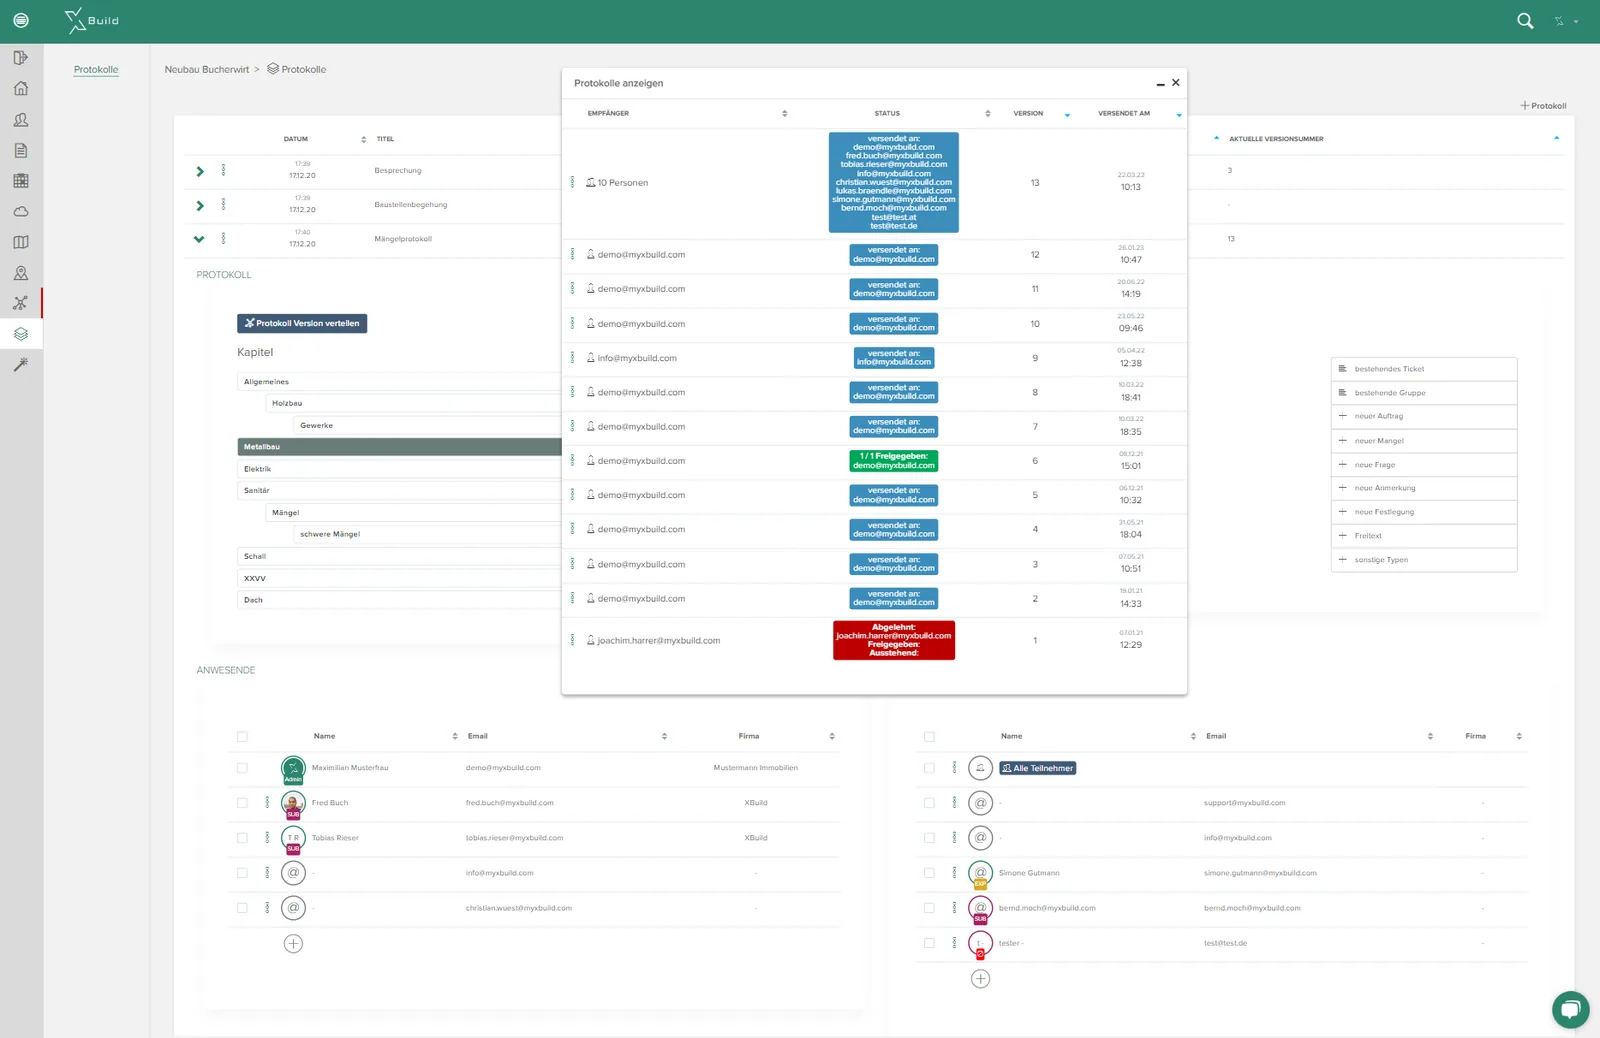Click the hamburger menu icon top left
The width and height of the screenshot is (1600, 1038).
click(21, 21)
